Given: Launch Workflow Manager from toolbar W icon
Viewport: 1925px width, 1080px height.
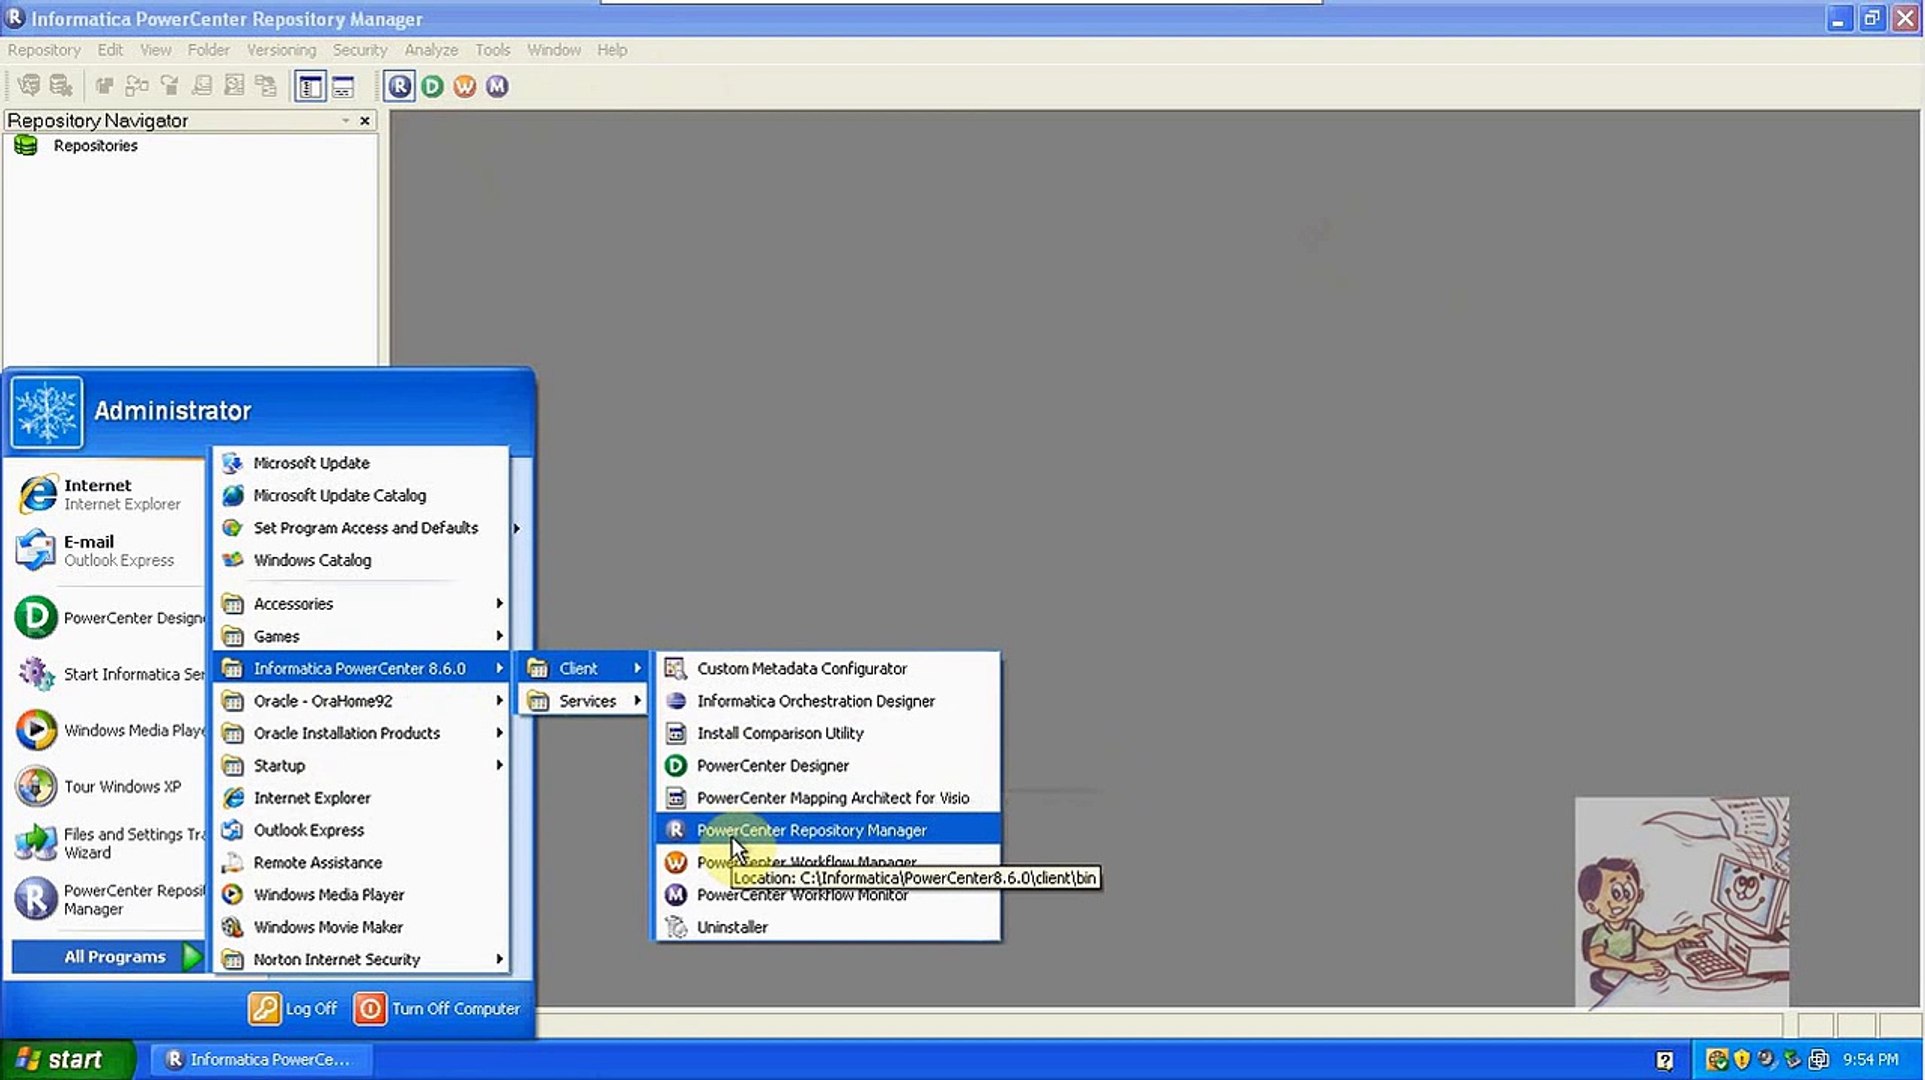Looking at the screenshot, I should tap(465, 87).
